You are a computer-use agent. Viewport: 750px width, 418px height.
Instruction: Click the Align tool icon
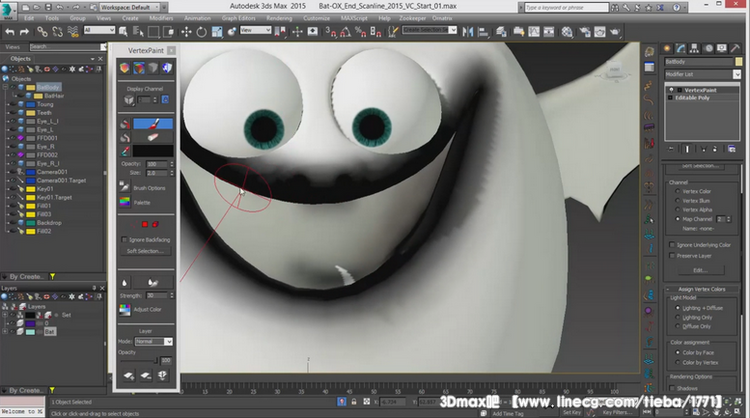[x=484, y=32]
